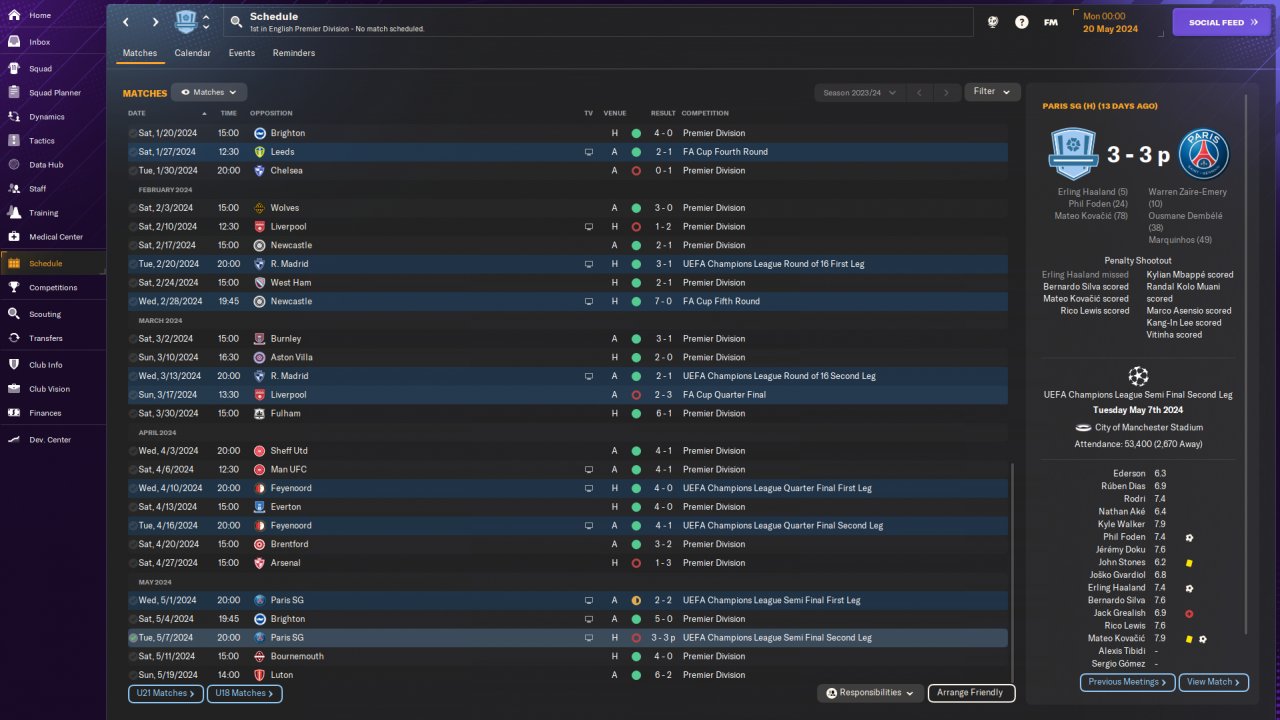Toggle the circle on the Fulham match row
The height and width of the screenshot is (720, 1280).
click(133, 413)
